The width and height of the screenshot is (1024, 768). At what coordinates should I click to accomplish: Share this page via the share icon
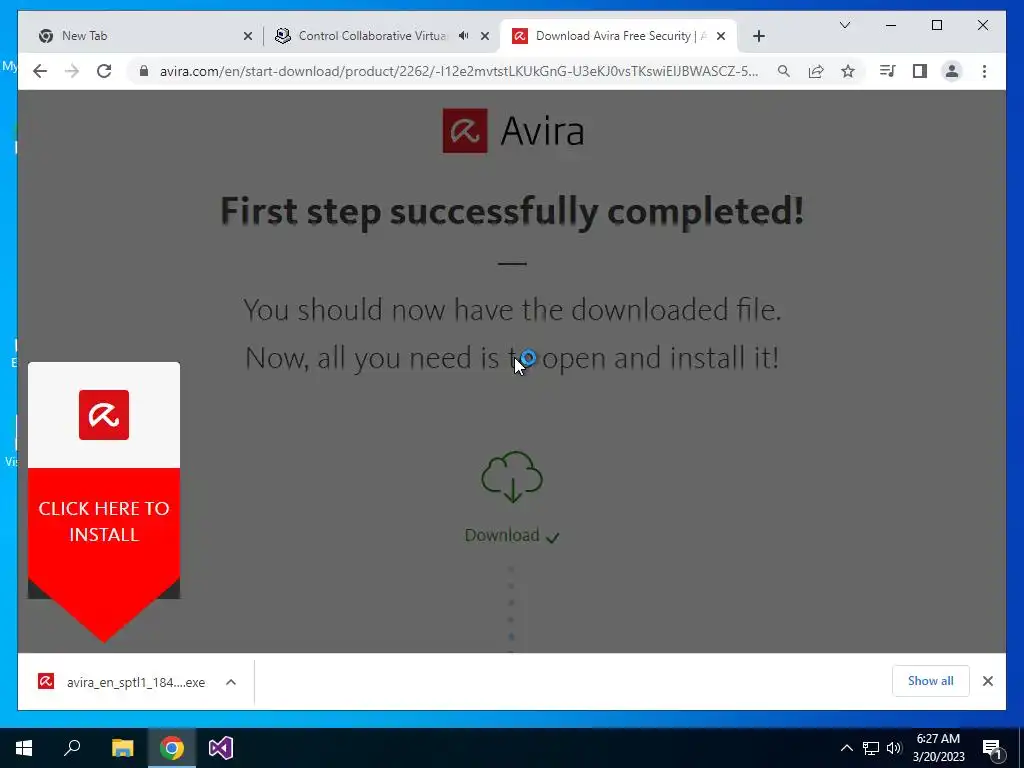pos(816,71)
